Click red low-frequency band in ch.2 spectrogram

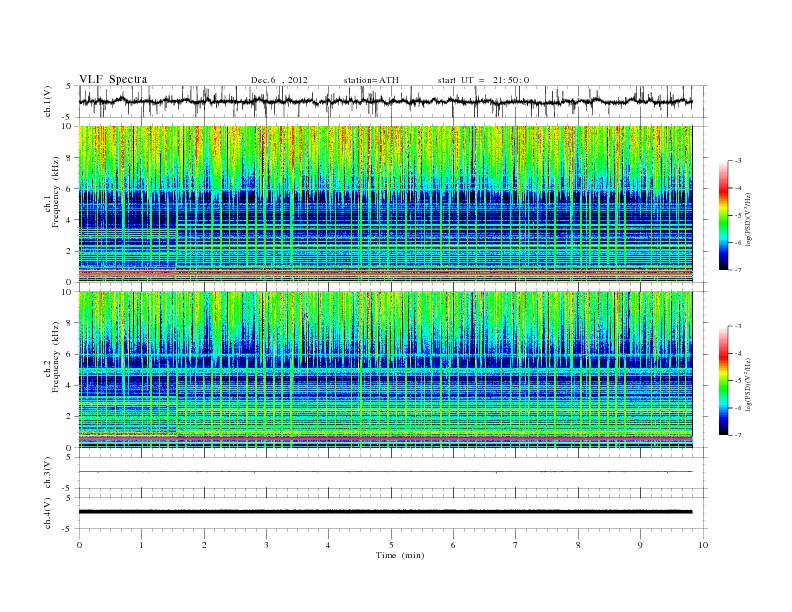pyautogui.click(x=385, y=438)
